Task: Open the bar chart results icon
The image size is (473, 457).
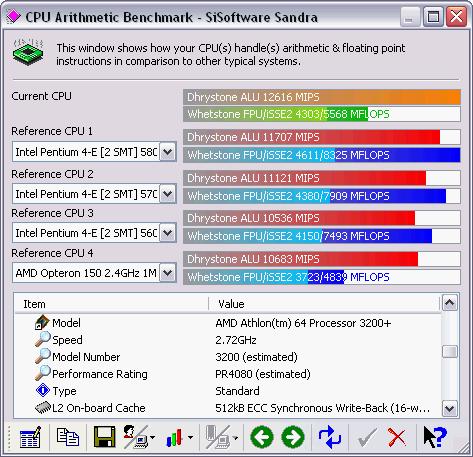Action: pyautogui.click(x=174, y=438)
